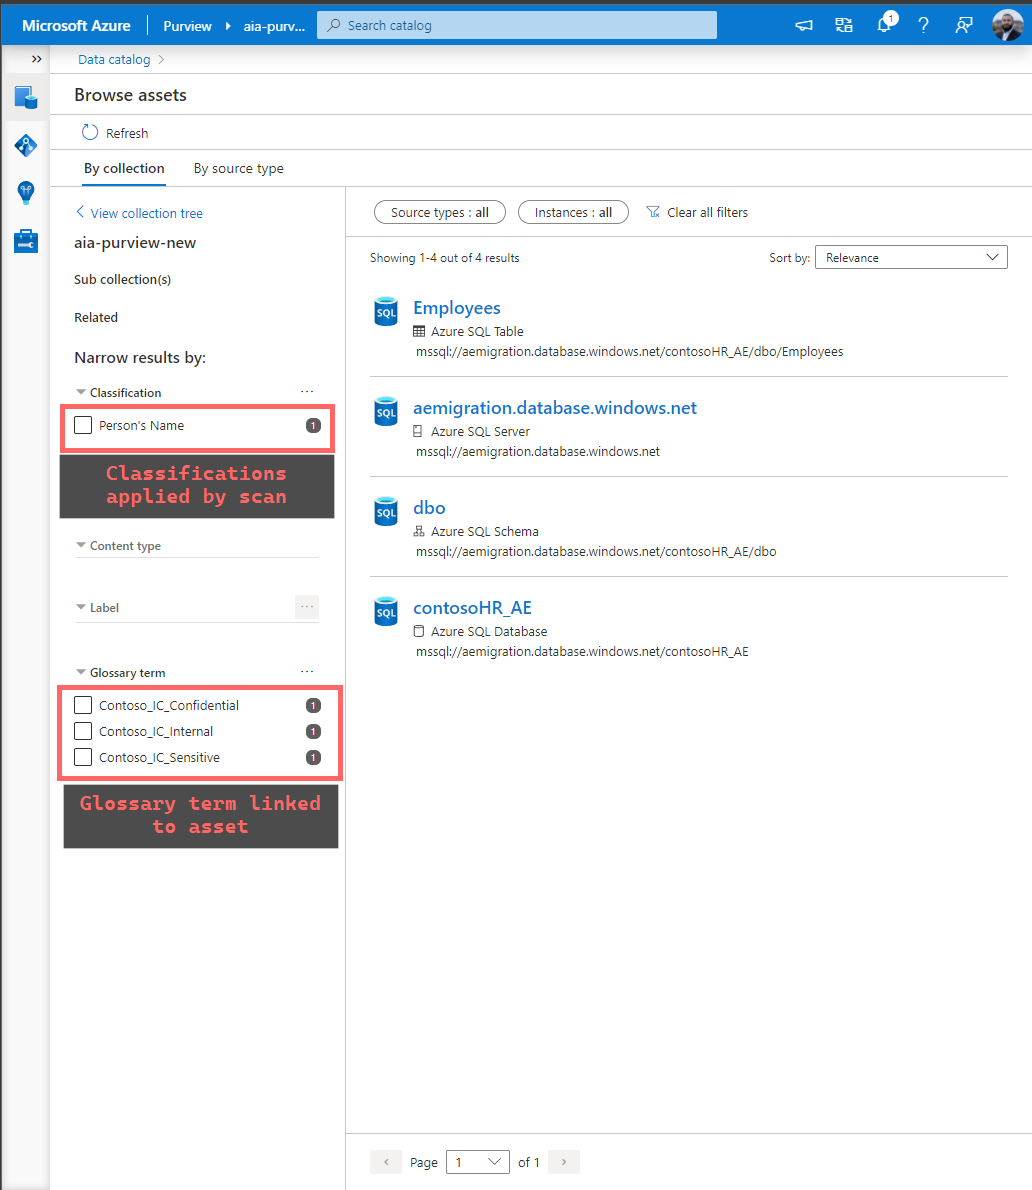Open the Data catalog sidebar icon
The image size is (1032, 1190).
pos(26,97)
